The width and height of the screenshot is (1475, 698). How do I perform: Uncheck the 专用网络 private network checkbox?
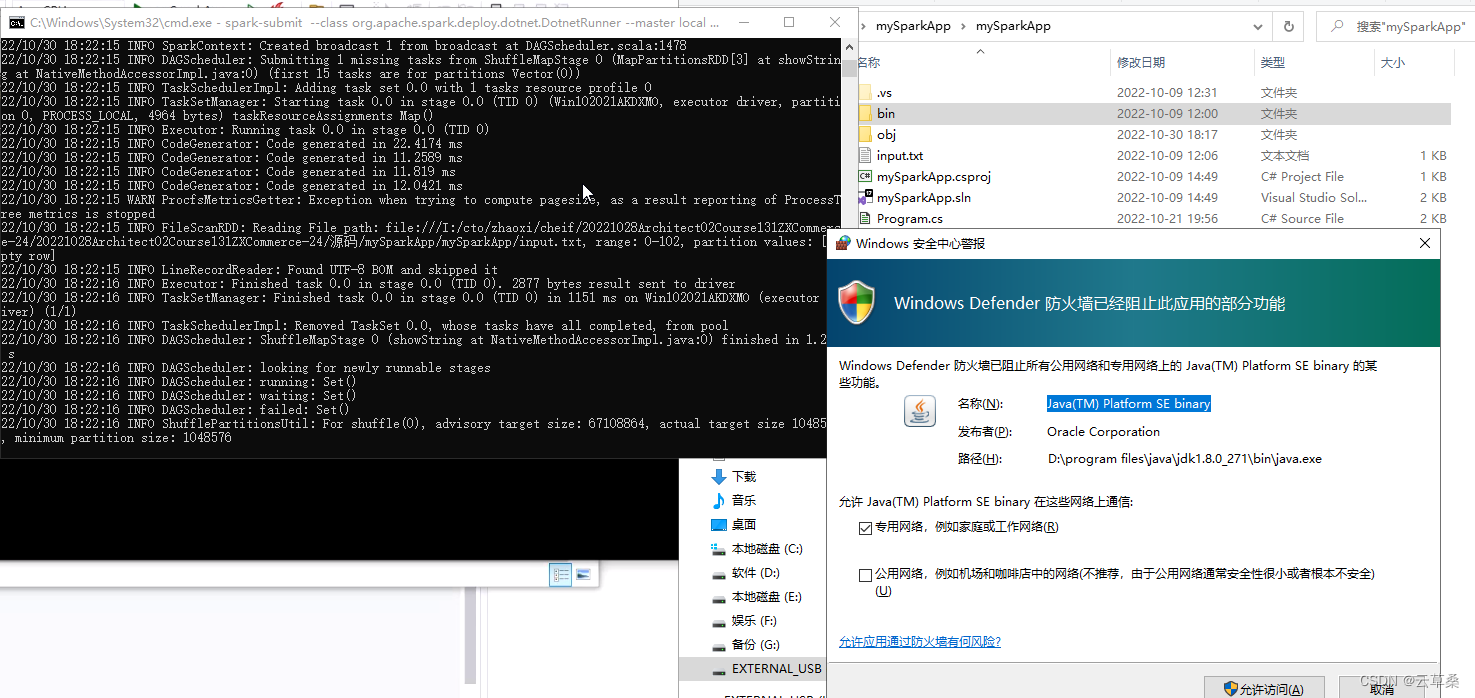pyautogui.click(x=866, y=528)
